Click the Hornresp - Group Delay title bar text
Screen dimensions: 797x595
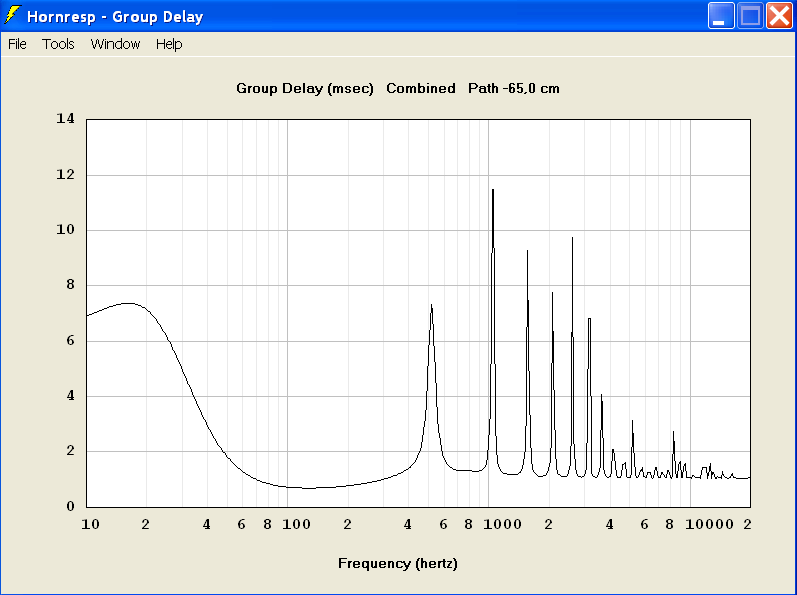click(115, 17)
